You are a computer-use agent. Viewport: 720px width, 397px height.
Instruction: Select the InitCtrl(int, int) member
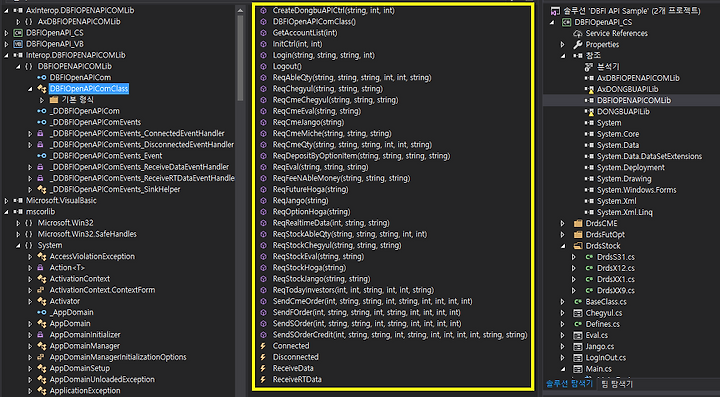pos(298,44)
